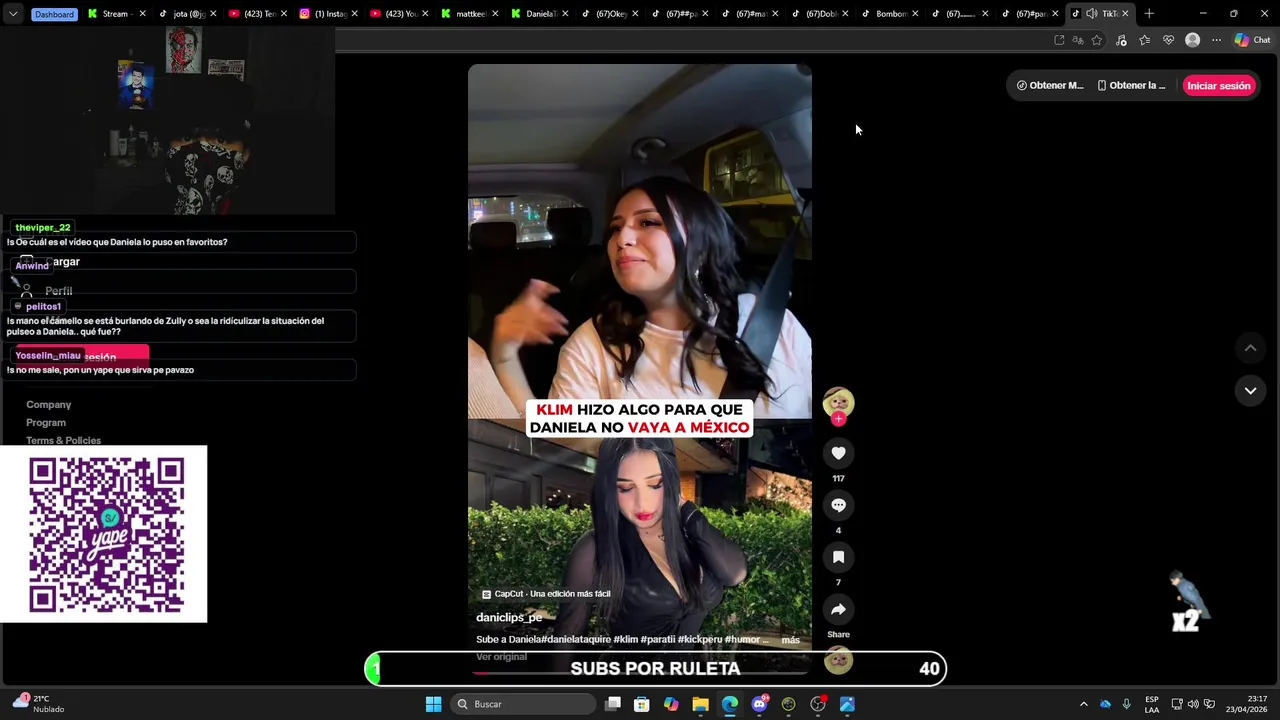Screen dimensions: 1280x720
Task: Open Task View on the taskbar
Action: coord(613,704)
